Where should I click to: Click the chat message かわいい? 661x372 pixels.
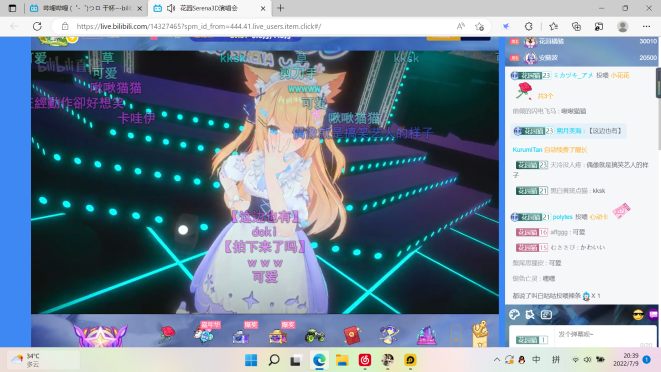[593, 248]
